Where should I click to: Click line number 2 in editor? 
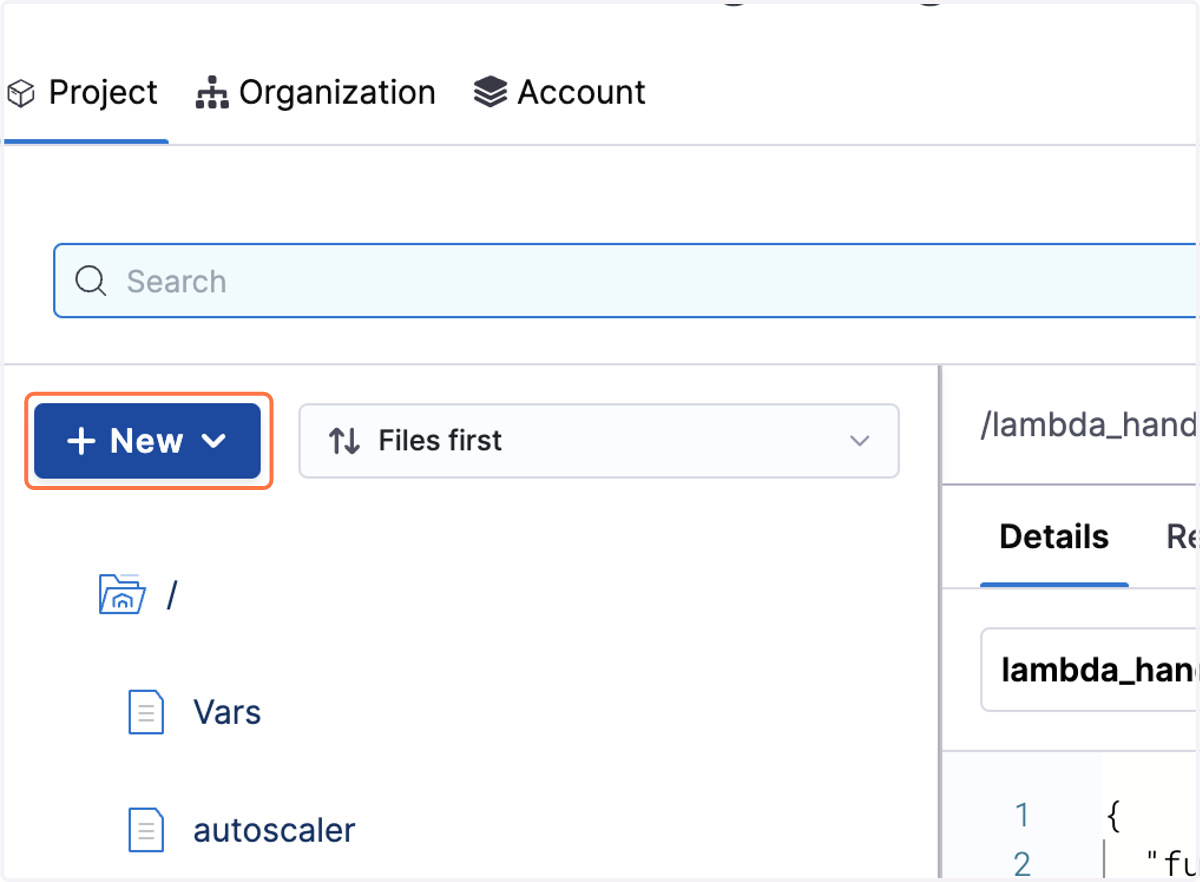(1022, 864)
